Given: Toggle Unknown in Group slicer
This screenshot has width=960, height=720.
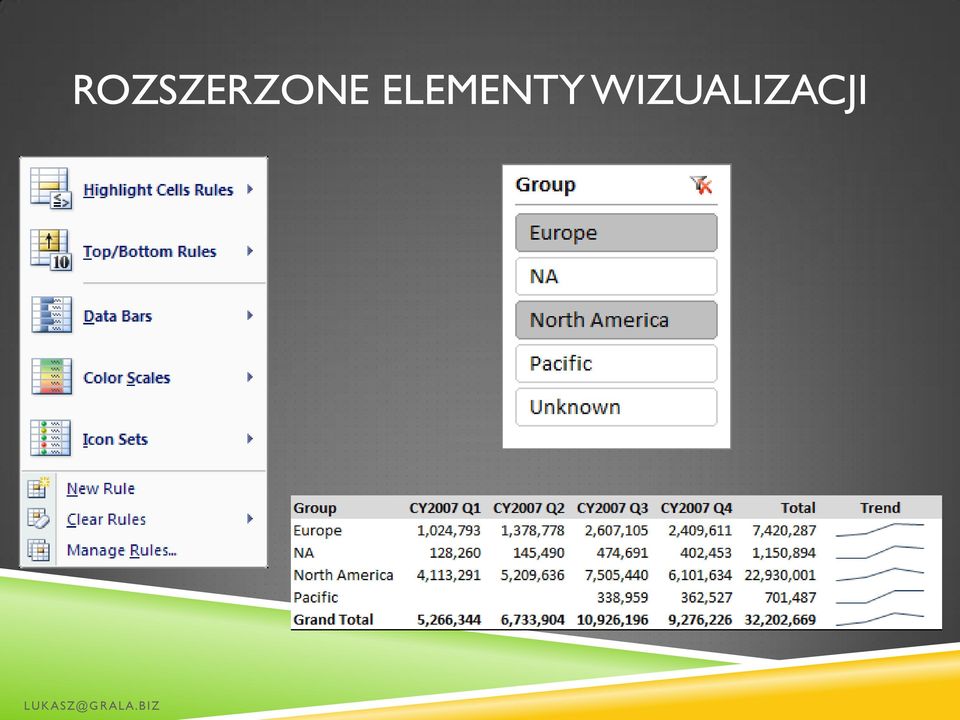Looking at the screenshot, I should point(616,407).
